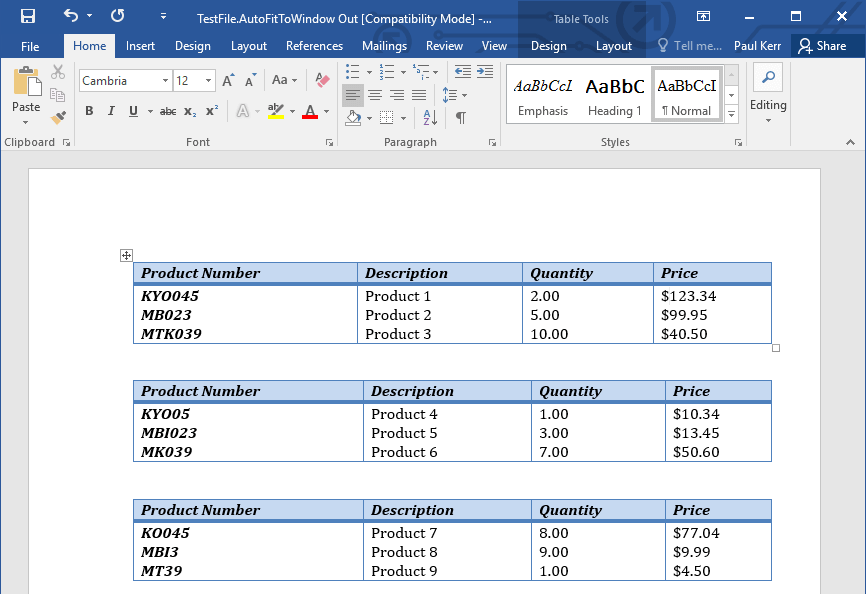Apply yellow text highlight color
The width and height of the screenshot is (866, 594).
click(276, 111)
